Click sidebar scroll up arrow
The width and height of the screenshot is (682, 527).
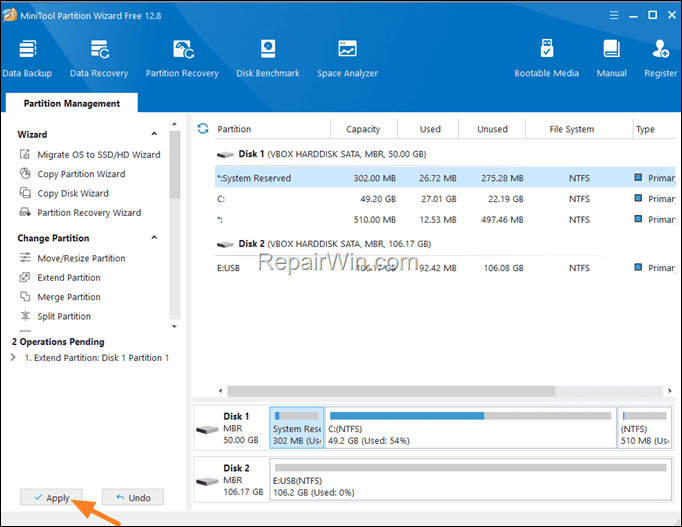(174, 124)
